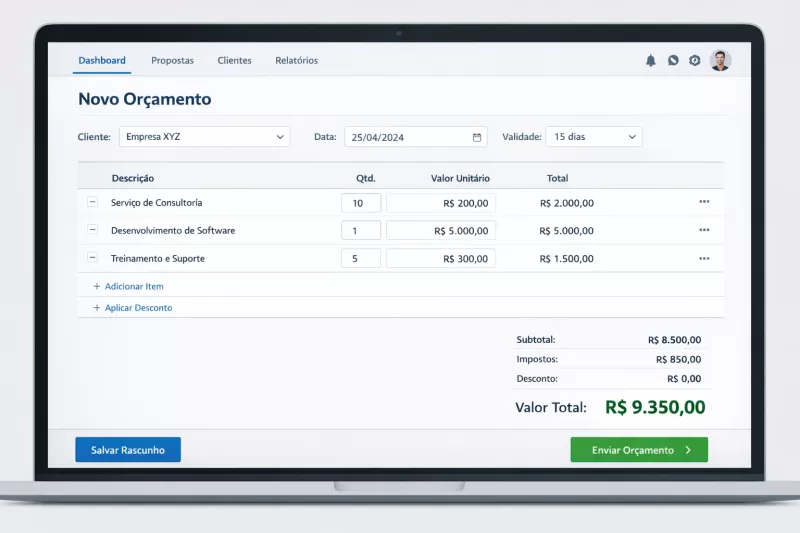Viewport: 800px width, 533px height.
Task: Open more options for Treinamento e Suporte
Action: pyautogui.click(x=704, y=259)
